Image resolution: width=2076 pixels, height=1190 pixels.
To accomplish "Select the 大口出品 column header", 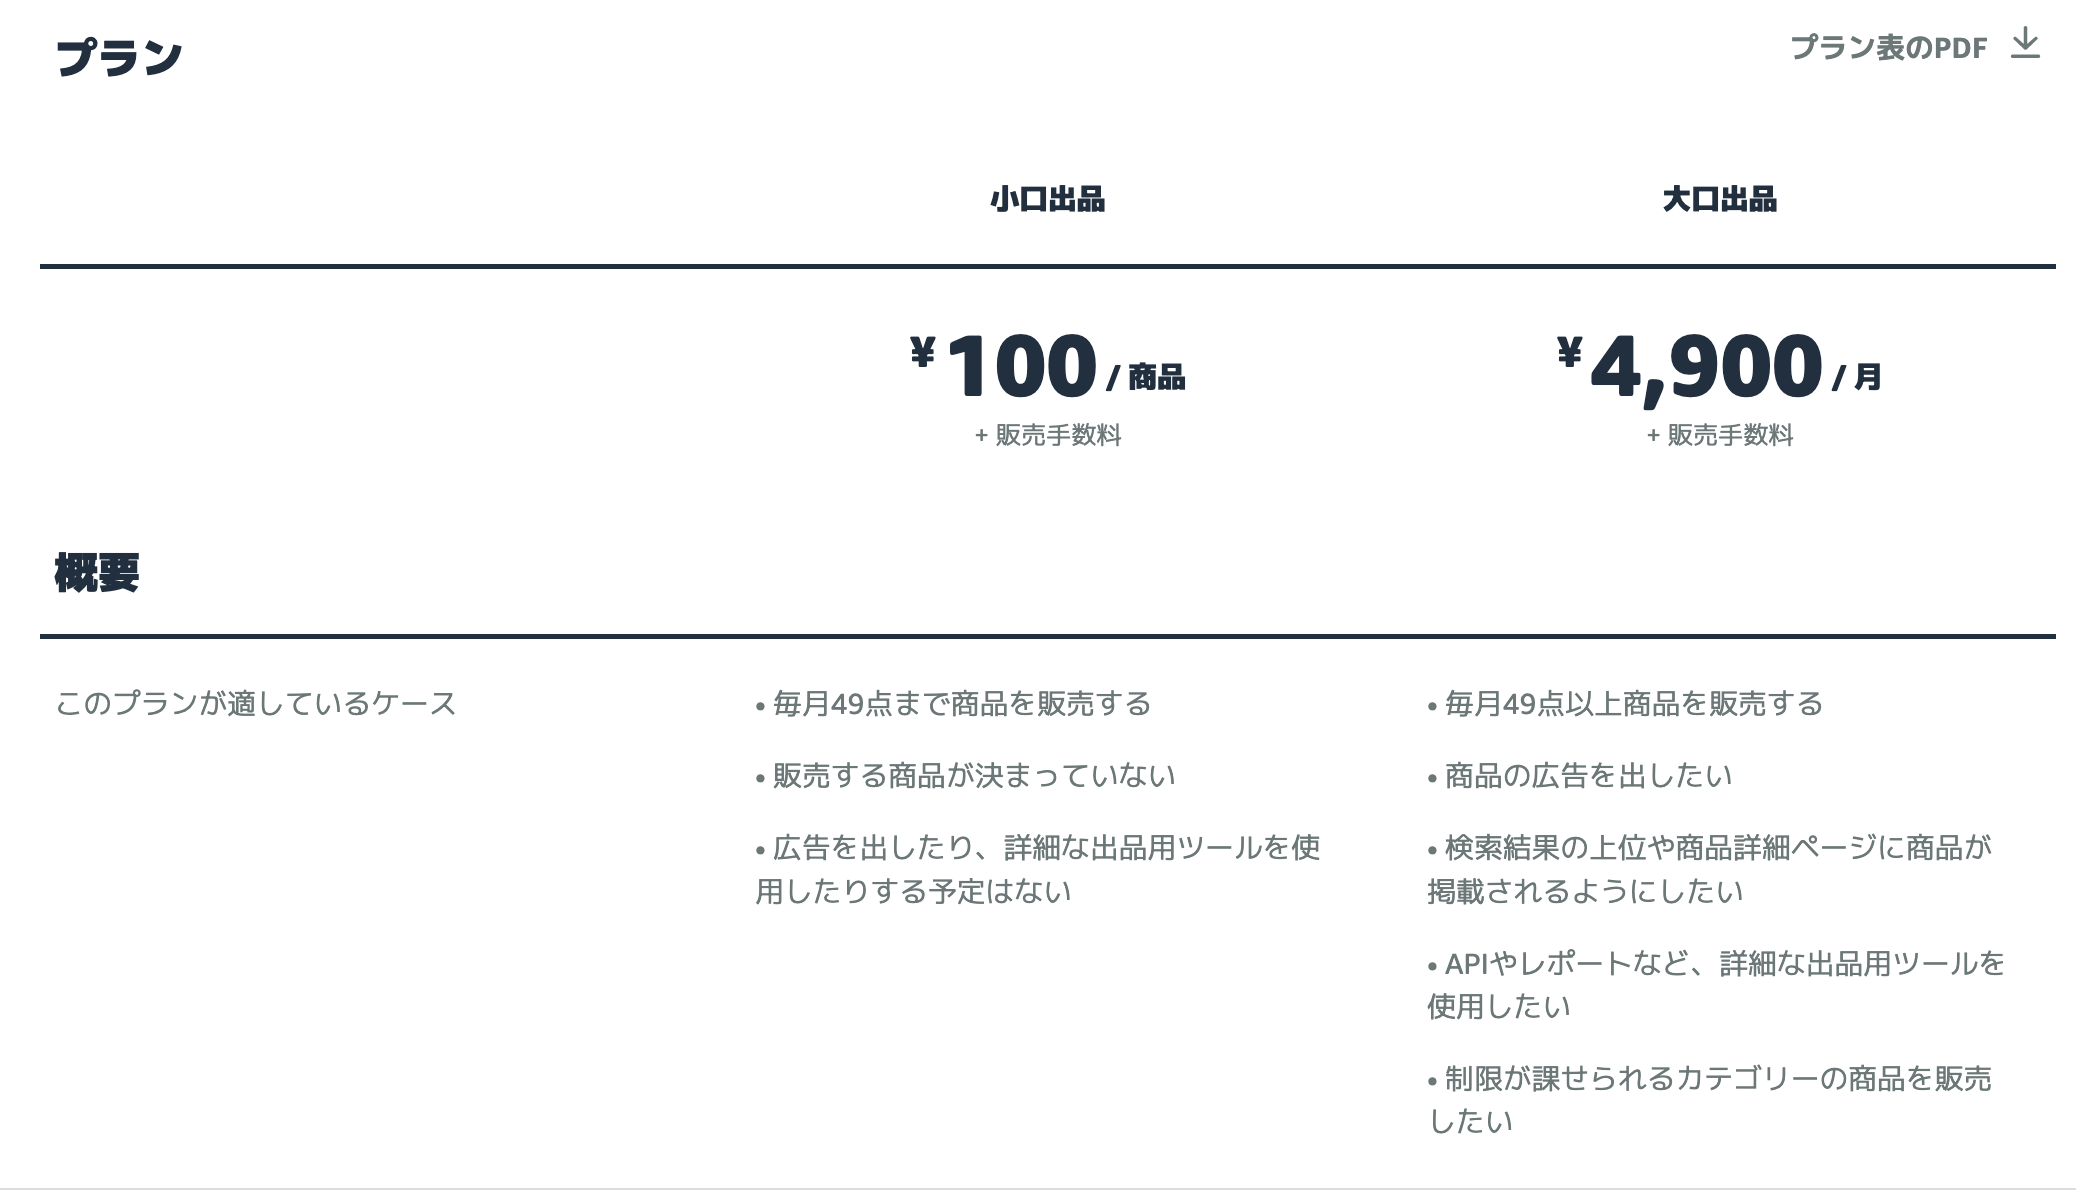I will (1719, 199).
